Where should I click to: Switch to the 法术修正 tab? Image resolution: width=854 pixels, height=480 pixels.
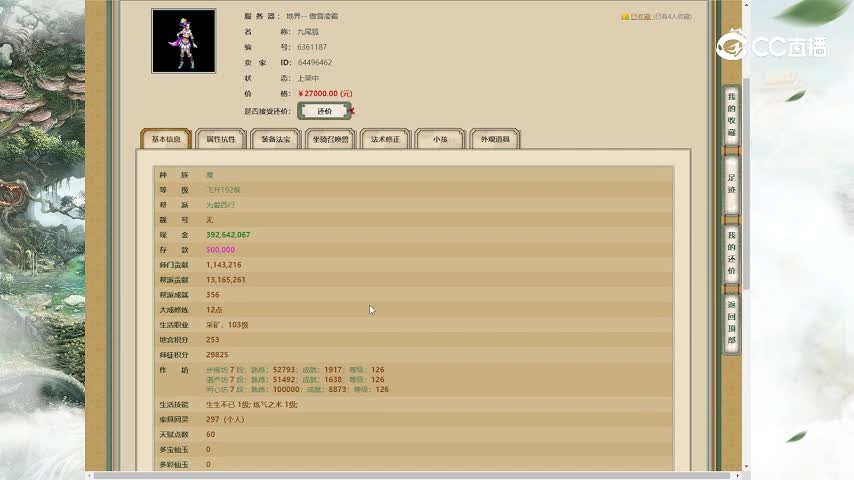pyautogui.click(x=385, y=140)
